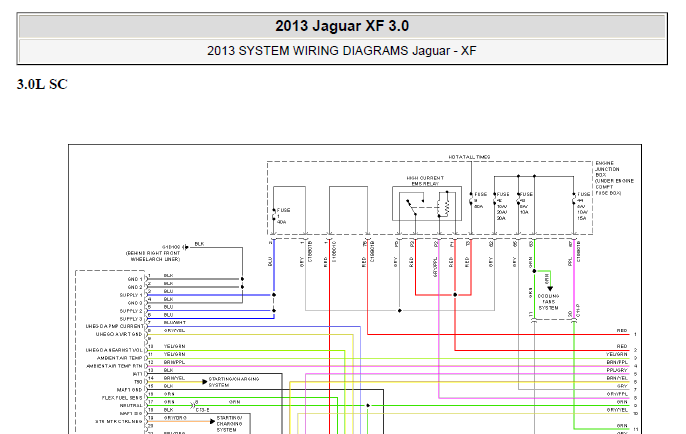The height and width of the screenshot is (434, 686).
Task: Click the '2013 Jaguar XF 3.0' title heading
Action: coord(342,26)
